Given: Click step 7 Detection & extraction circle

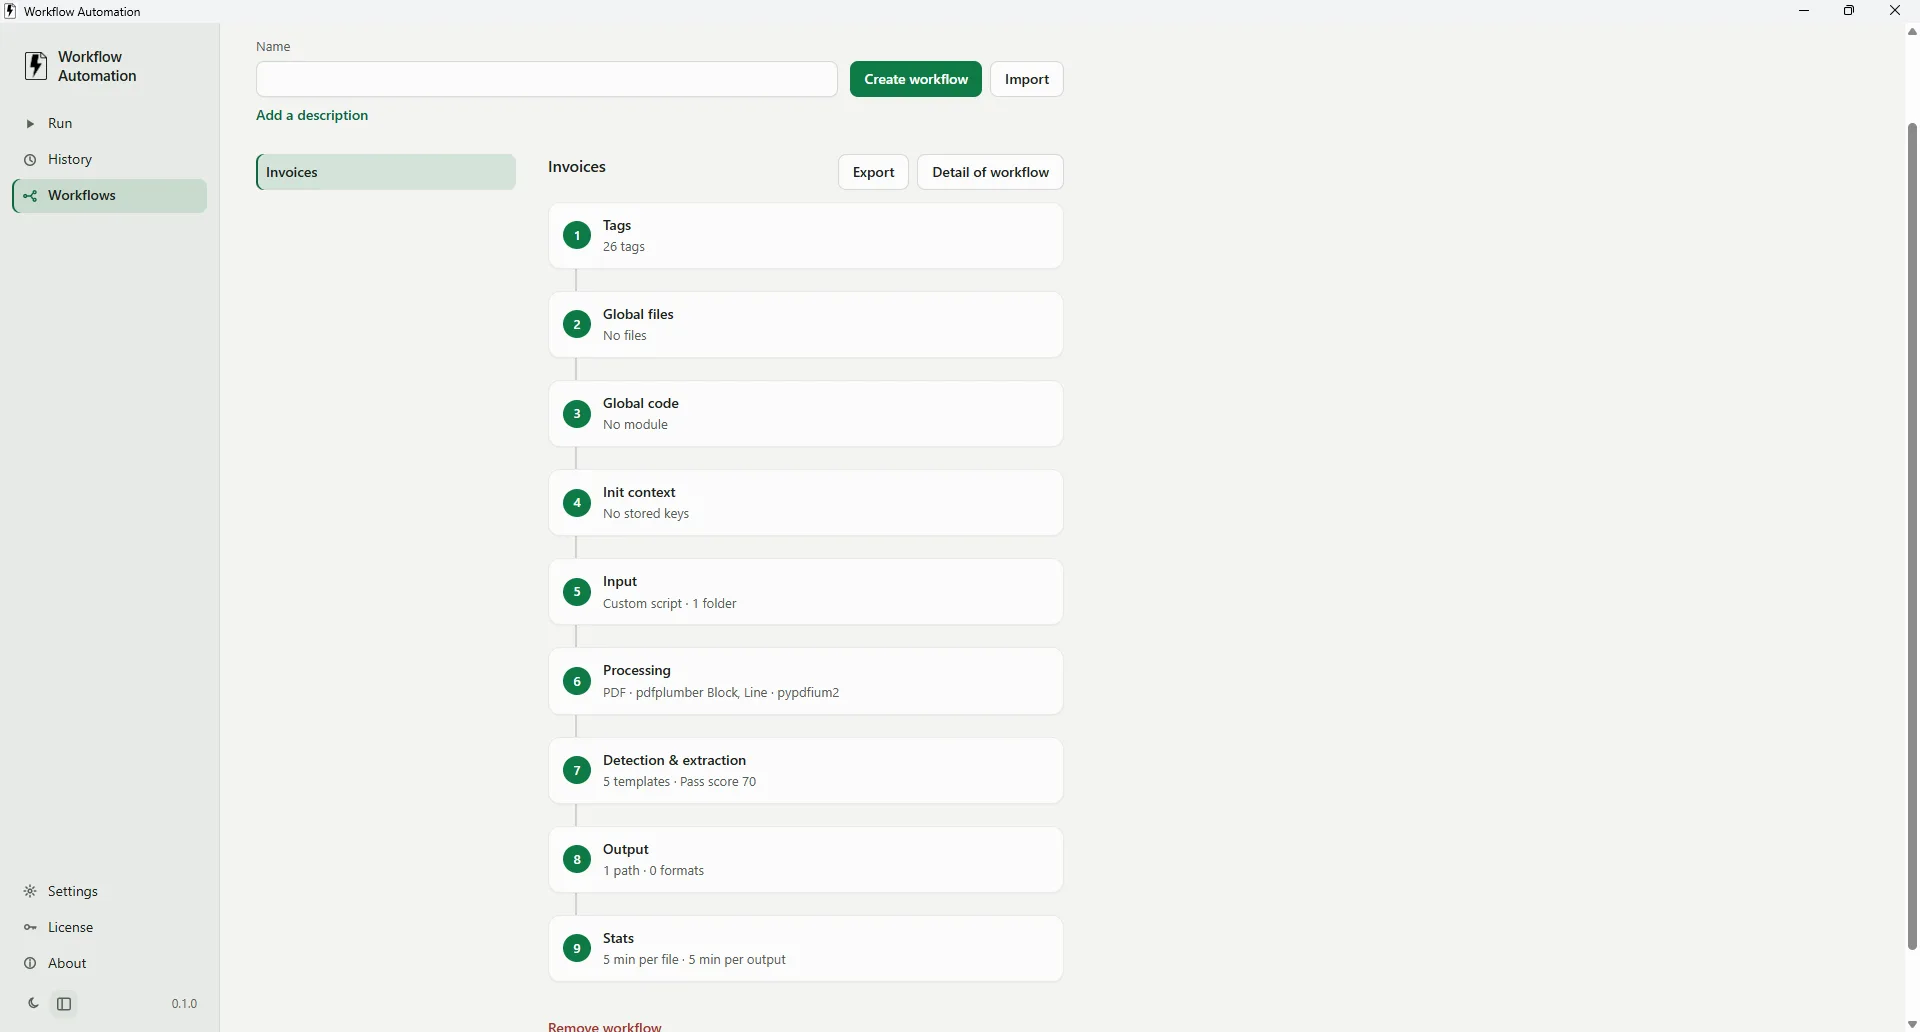Looking at the screenshot, I should 577,770.
